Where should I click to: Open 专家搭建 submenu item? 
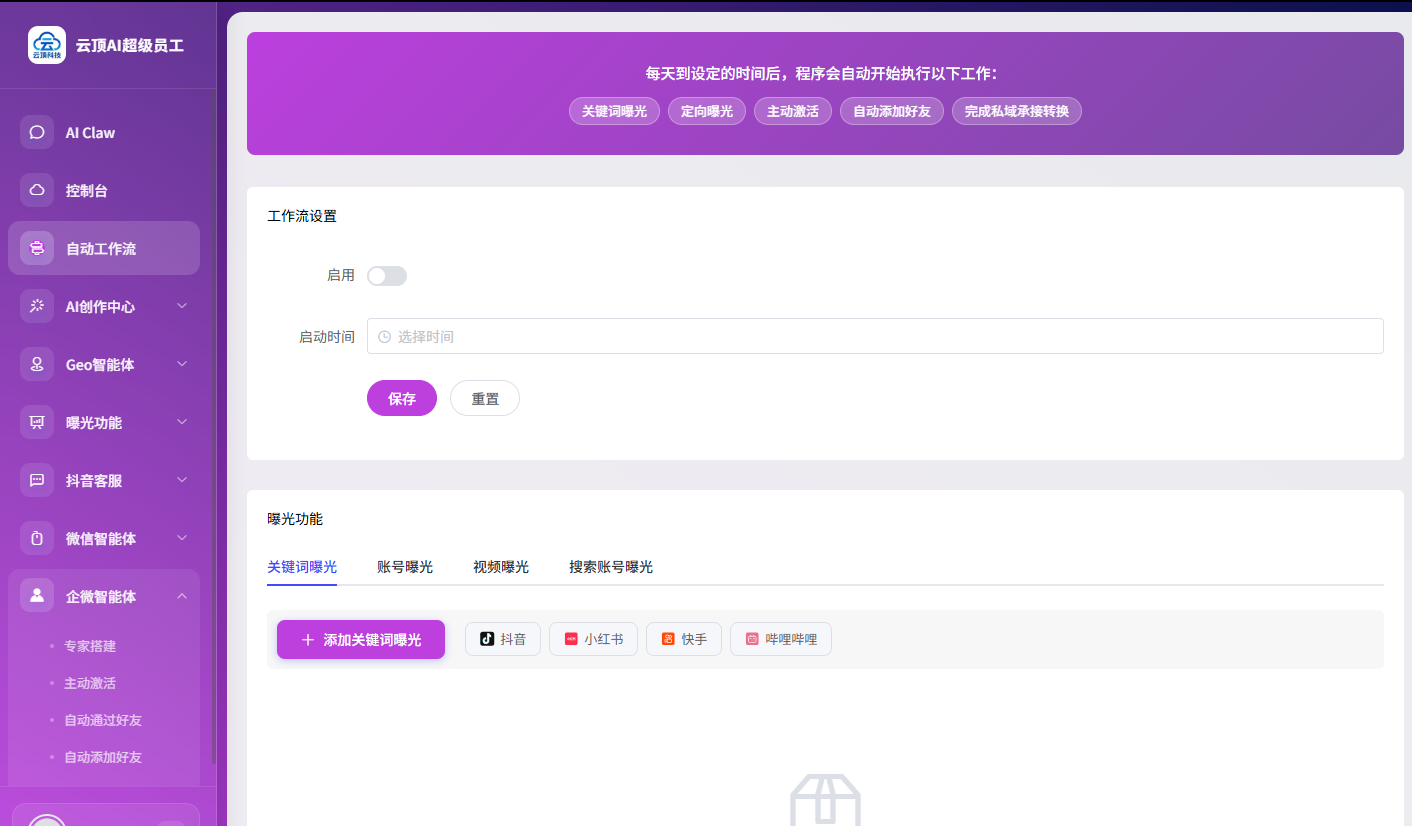coord(90,646)
